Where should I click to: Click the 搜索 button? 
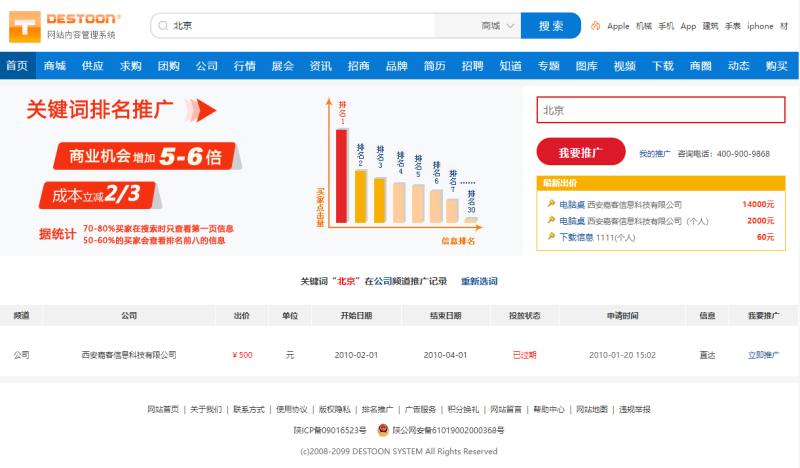pyautogui.click(x=551, y=26)
